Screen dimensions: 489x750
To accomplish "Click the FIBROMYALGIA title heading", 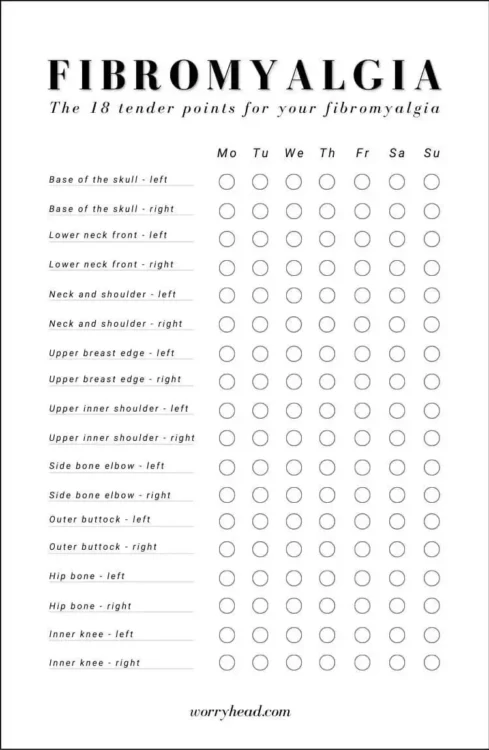I will 244,75.
